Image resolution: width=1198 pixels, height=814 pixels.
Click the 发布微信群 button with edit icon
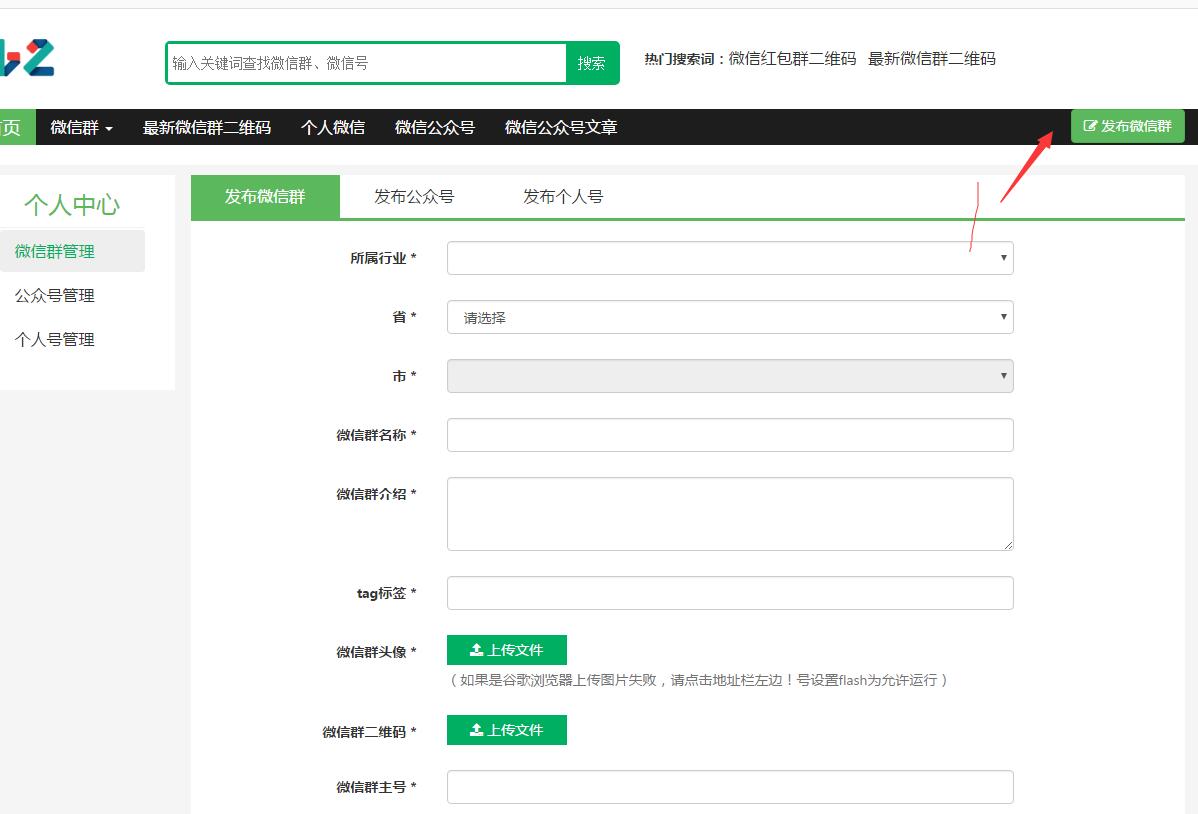point(1127,127)
